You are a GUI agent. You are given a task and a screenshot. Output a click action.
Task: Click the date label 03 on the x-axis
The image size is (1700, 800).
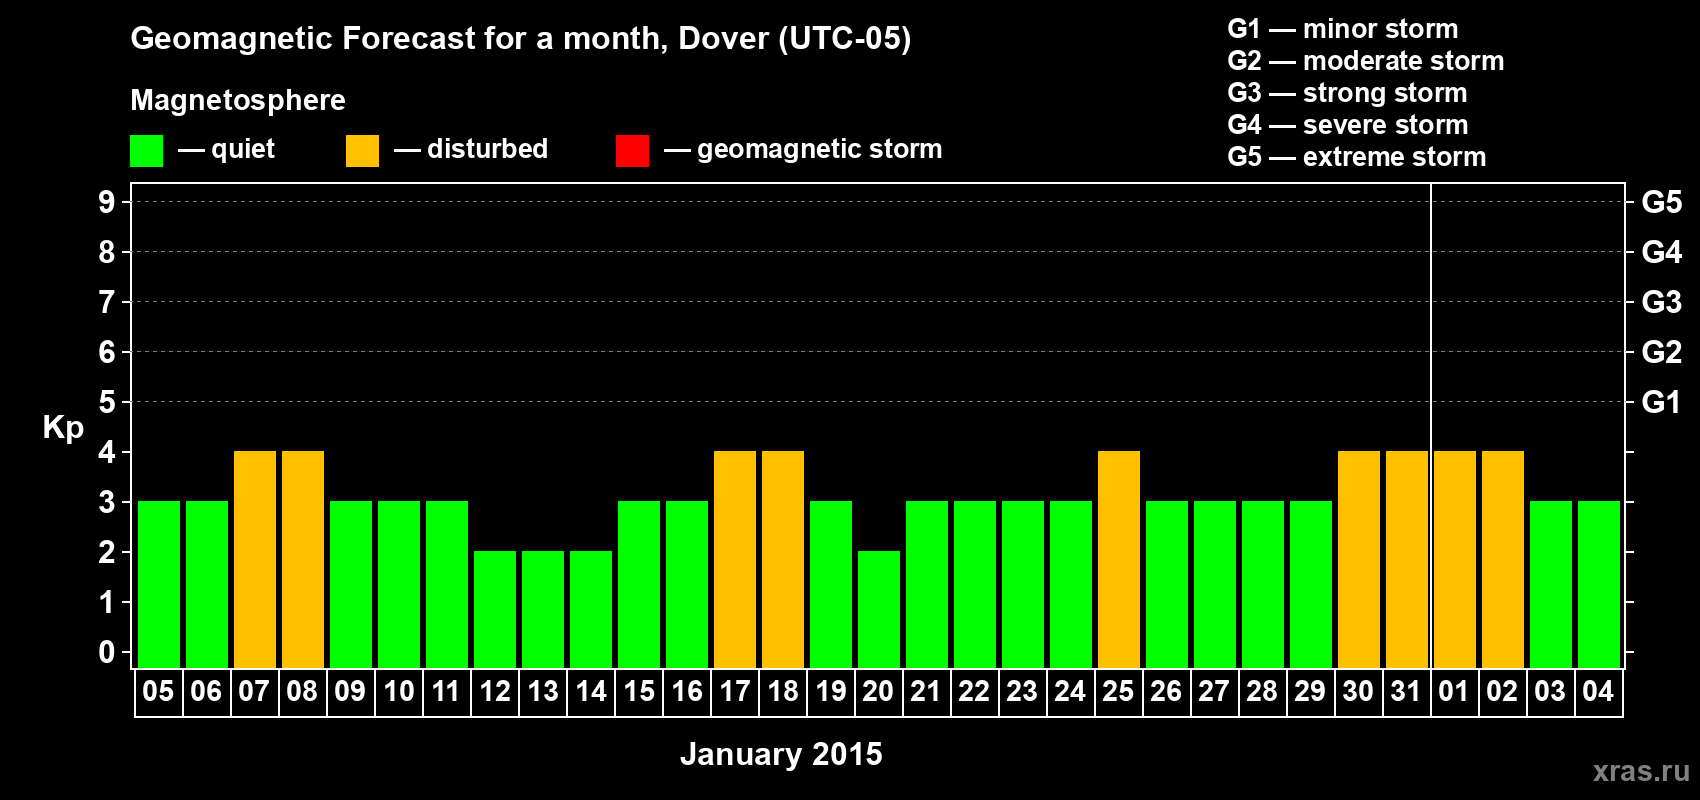pyautogui.click(x=1550, y=691)
